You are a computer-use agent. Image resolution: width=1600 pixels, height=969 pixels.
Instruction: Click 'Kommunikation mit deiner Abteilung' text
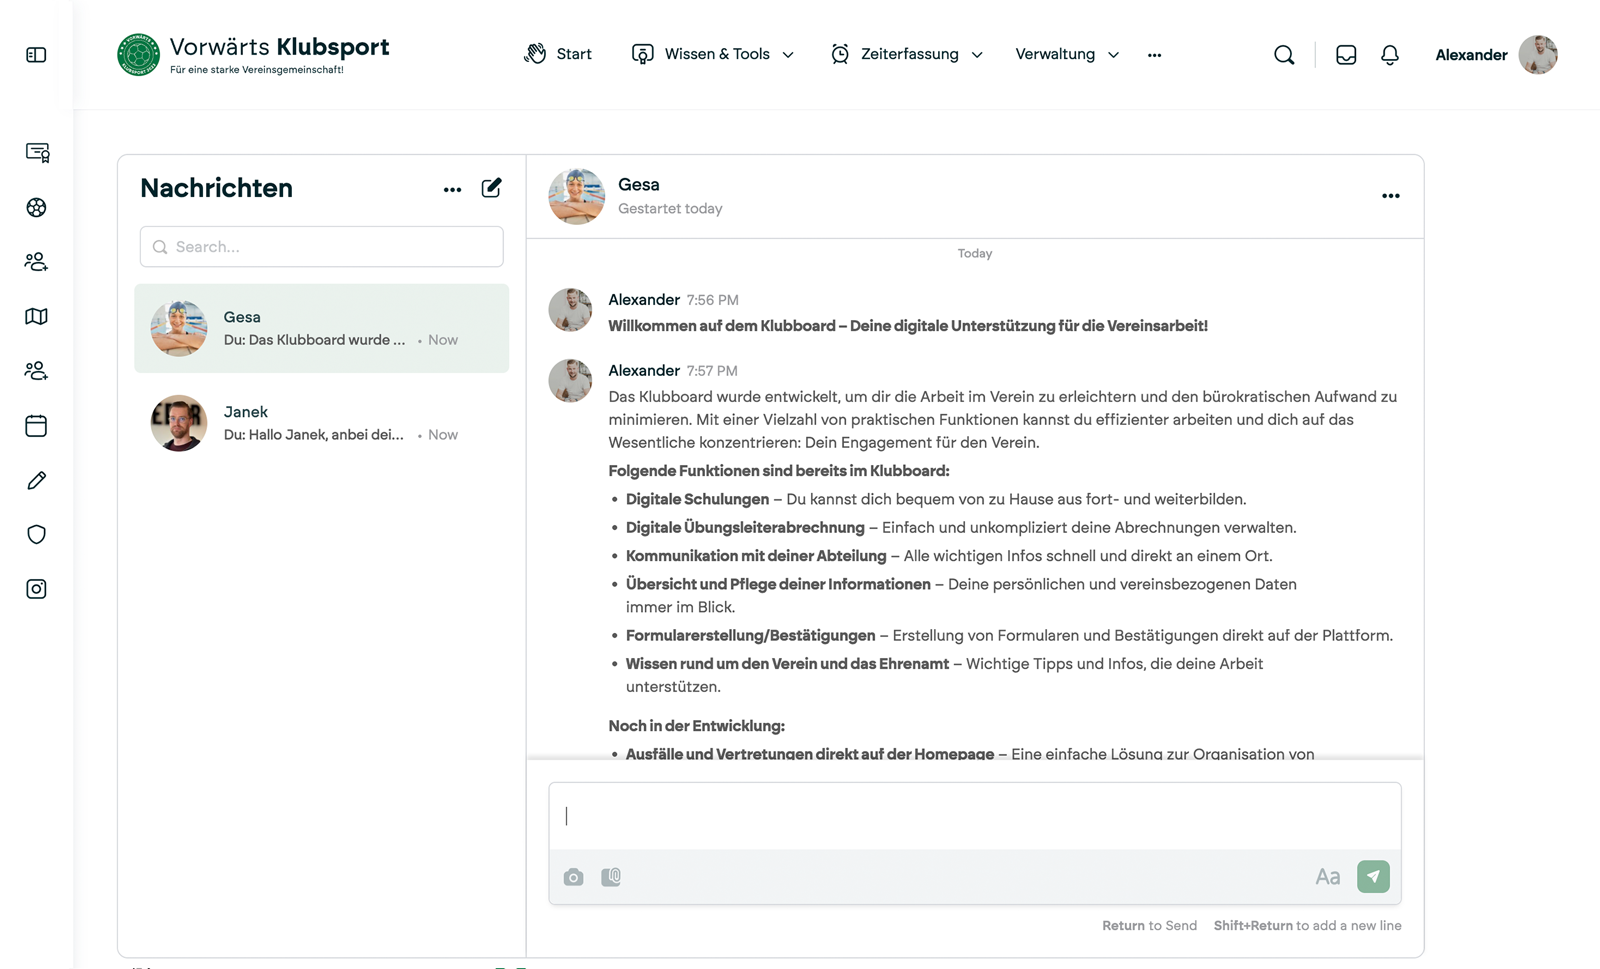click(x=756, y=556)
